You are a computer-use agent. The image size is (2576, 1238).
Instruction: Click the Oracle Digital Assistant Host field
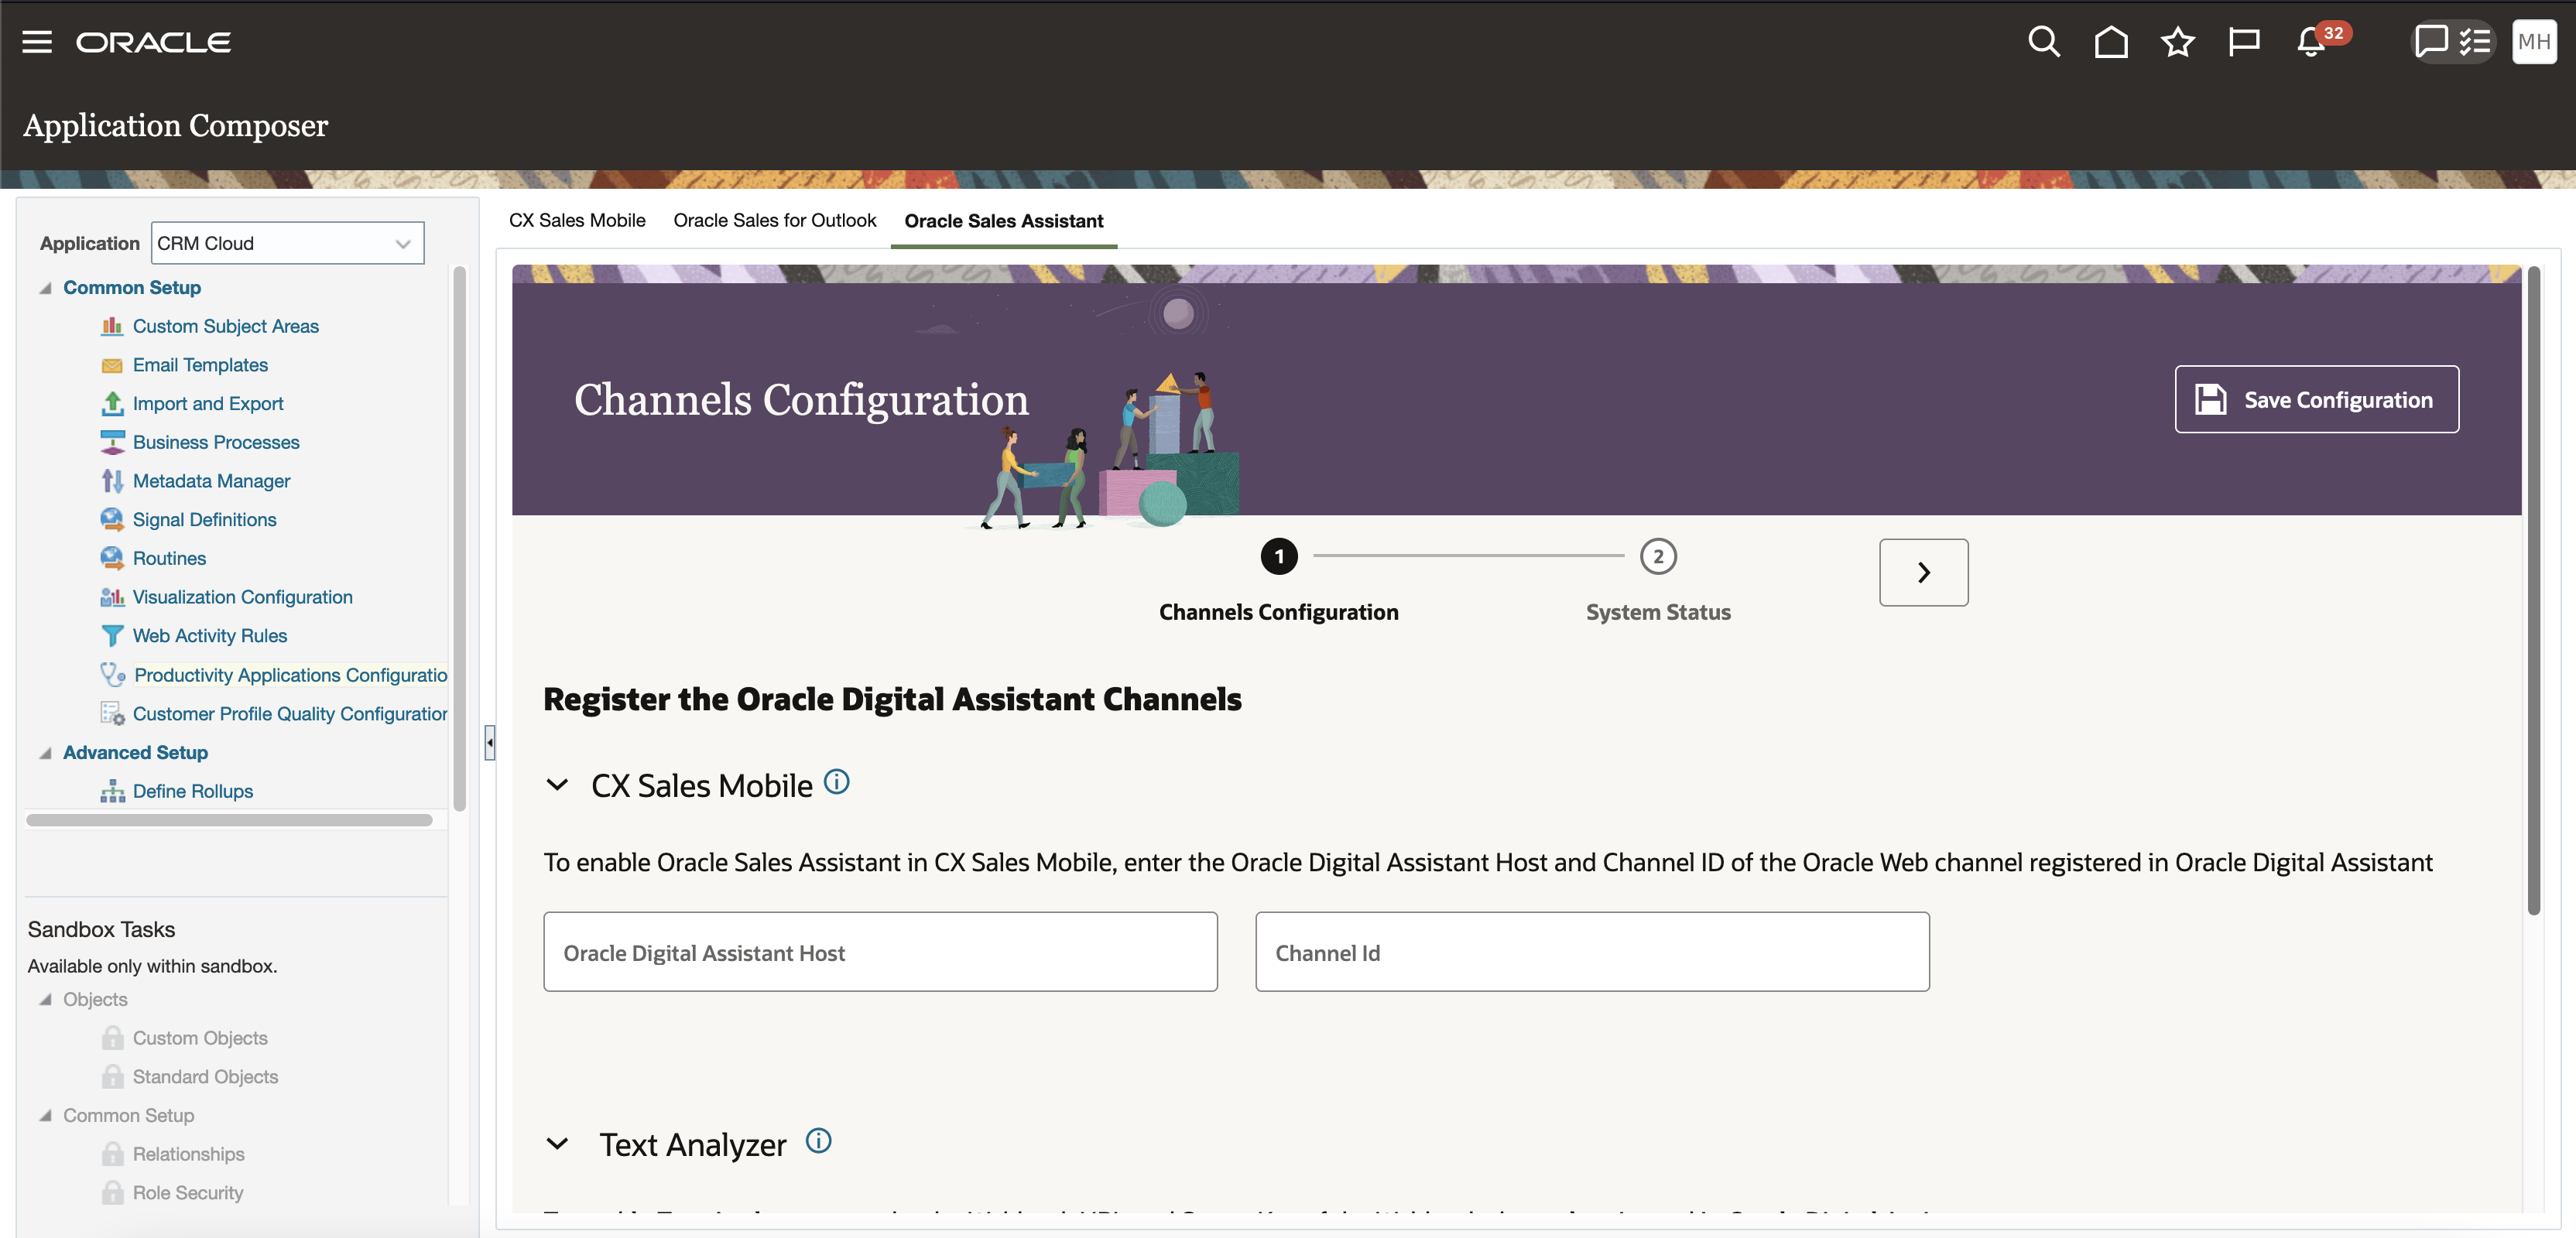pyautogui.click(x=880, y=952)
